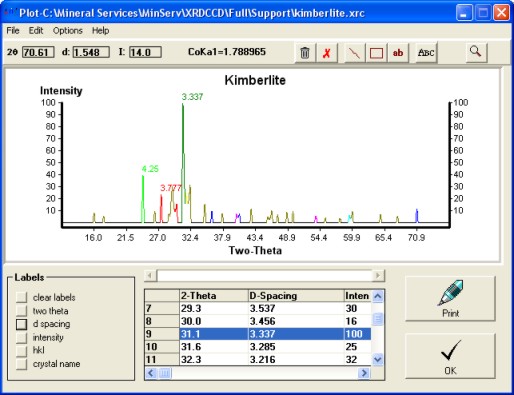Click the red X remove icon
This screenshot has height=395, width=514.
[x=327, y=53]
